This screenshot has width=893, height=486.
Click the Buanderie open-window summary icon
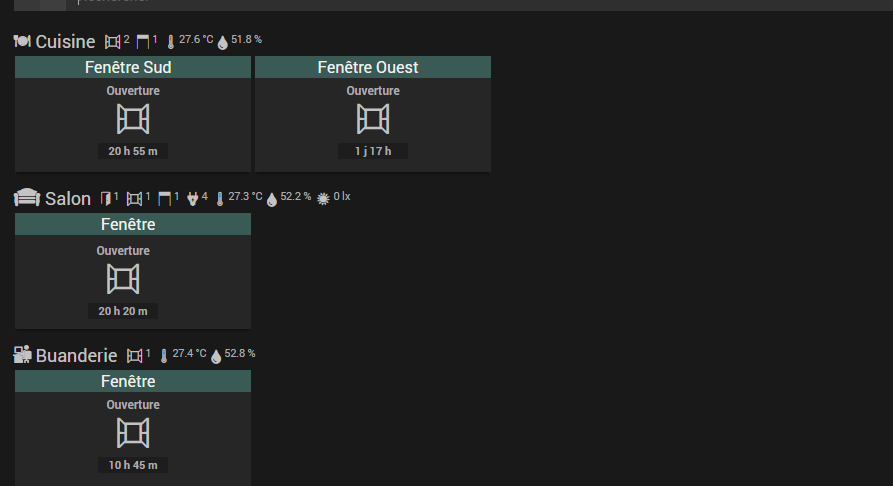134,355
